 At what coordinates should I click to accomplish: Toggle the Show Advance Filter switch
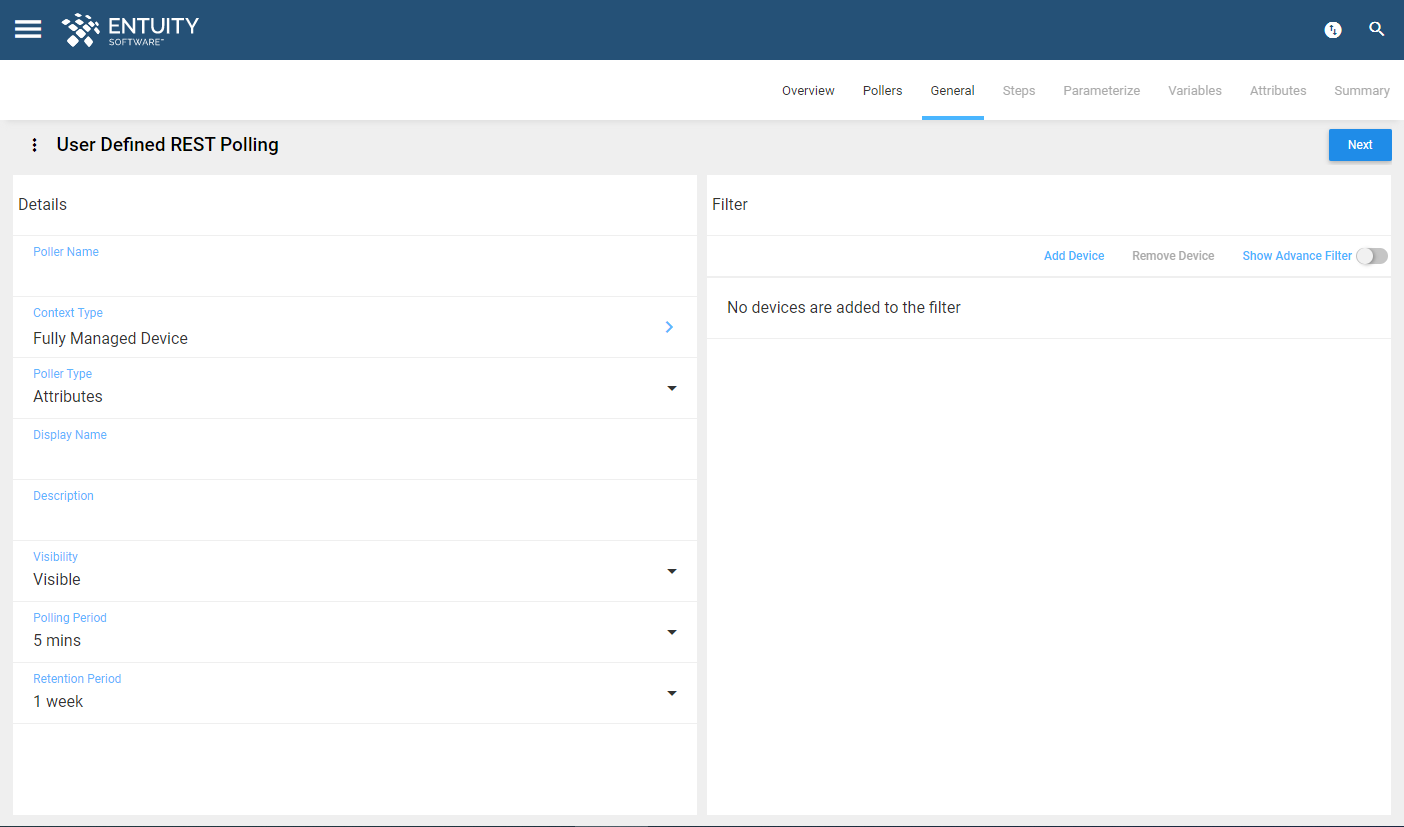(1372, 256)
